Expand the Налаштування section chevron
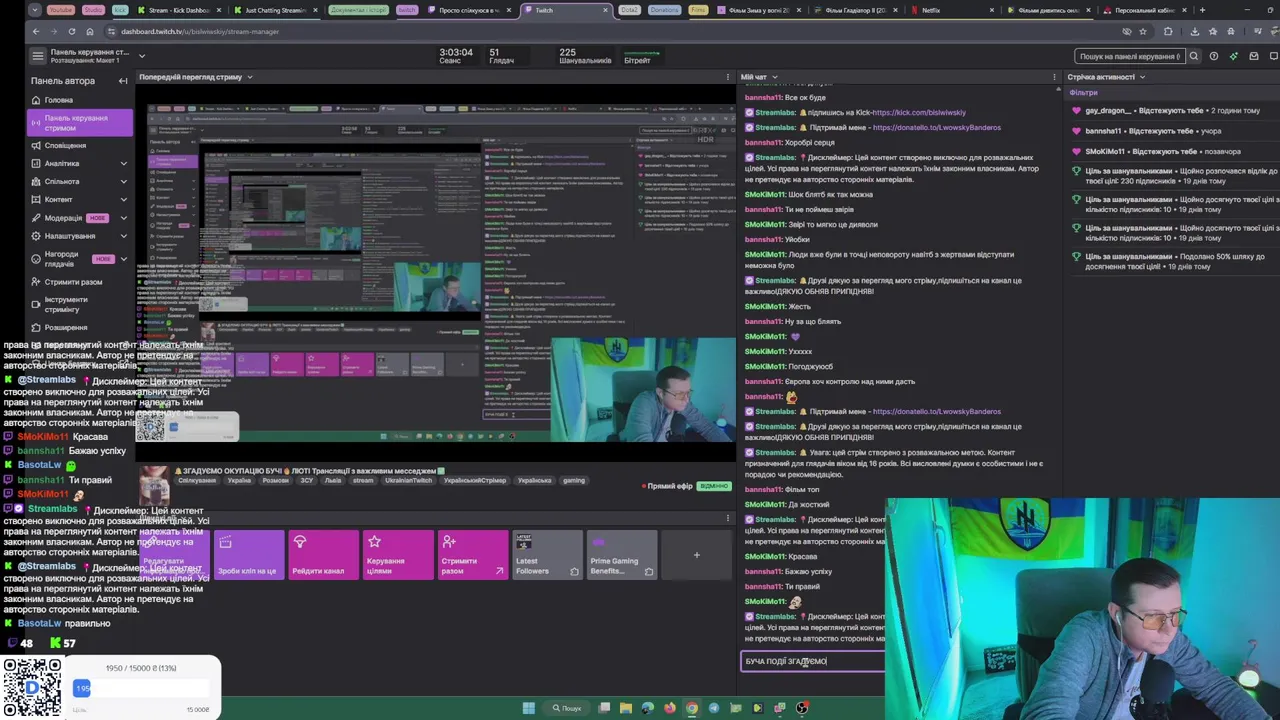This screenshot has width=1280, height=720. pos(124,236)
